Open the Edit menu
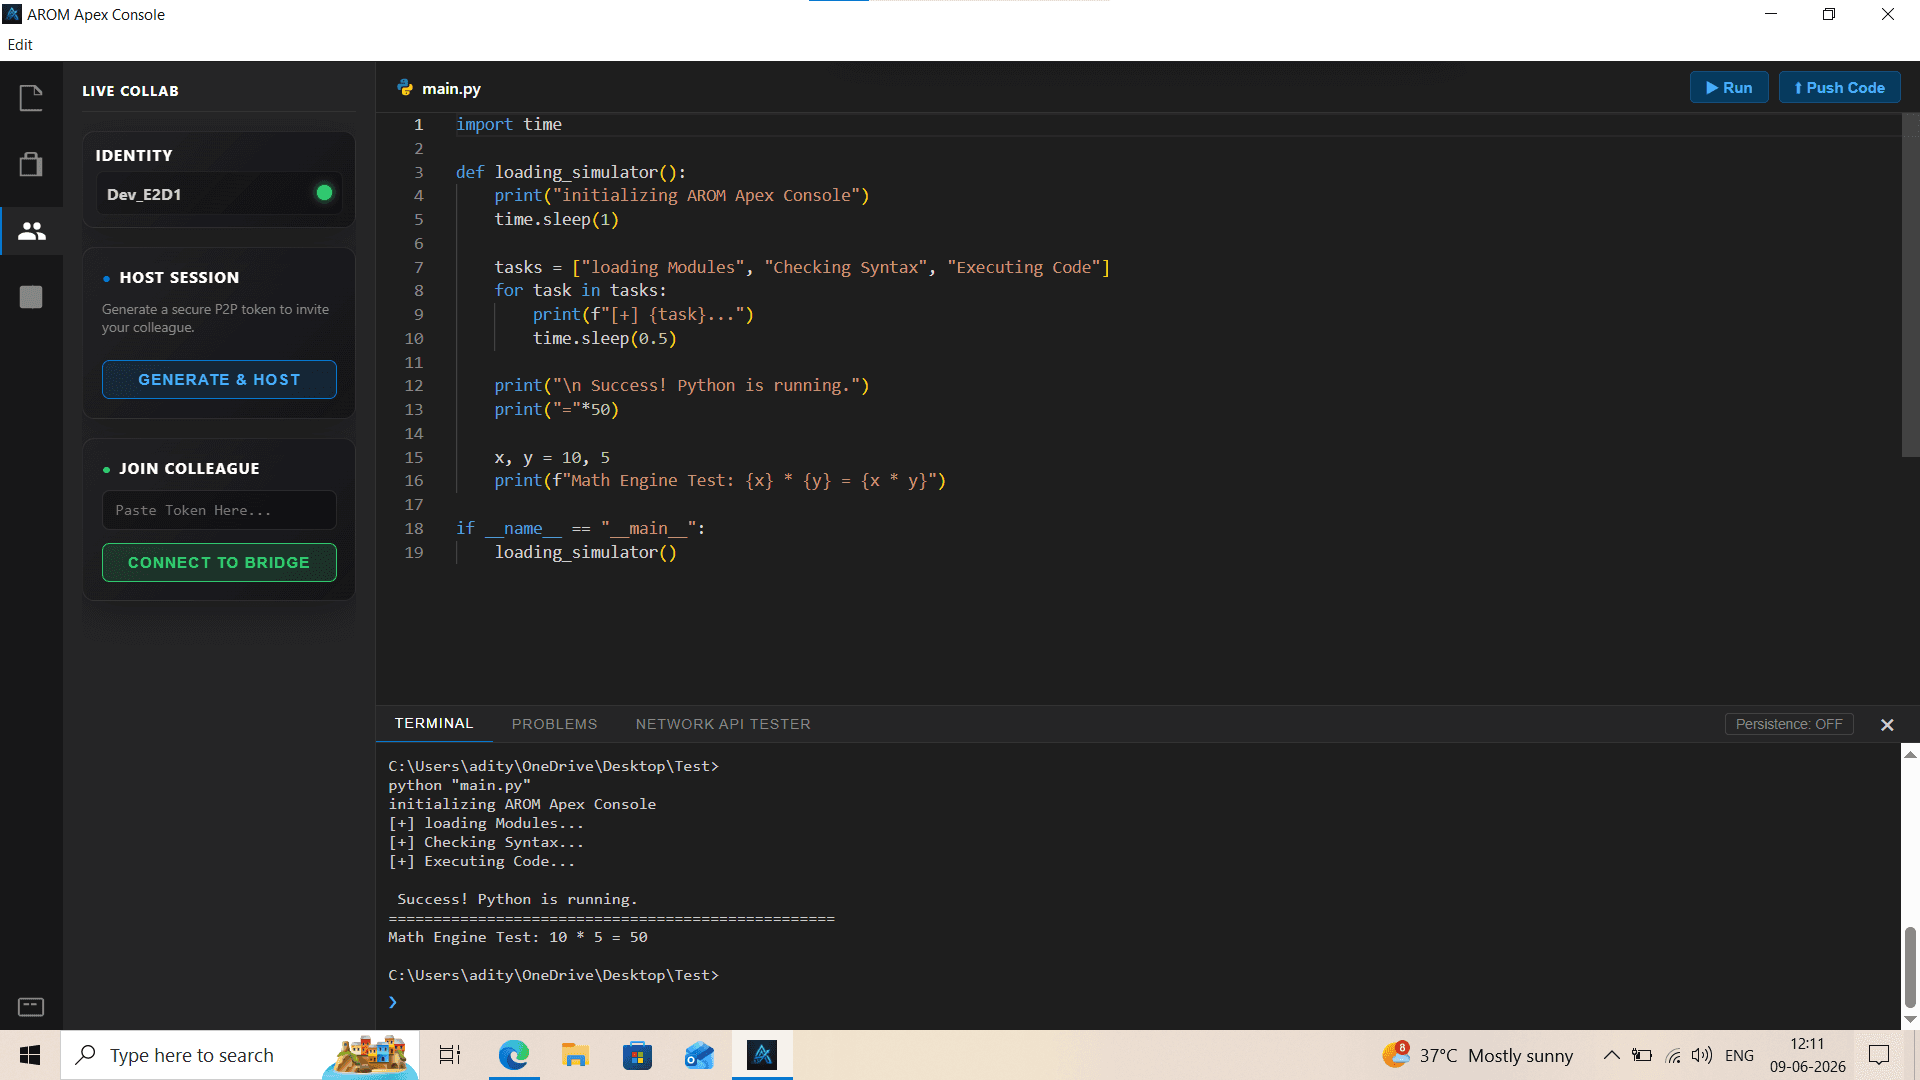 (x=20, y=45)
